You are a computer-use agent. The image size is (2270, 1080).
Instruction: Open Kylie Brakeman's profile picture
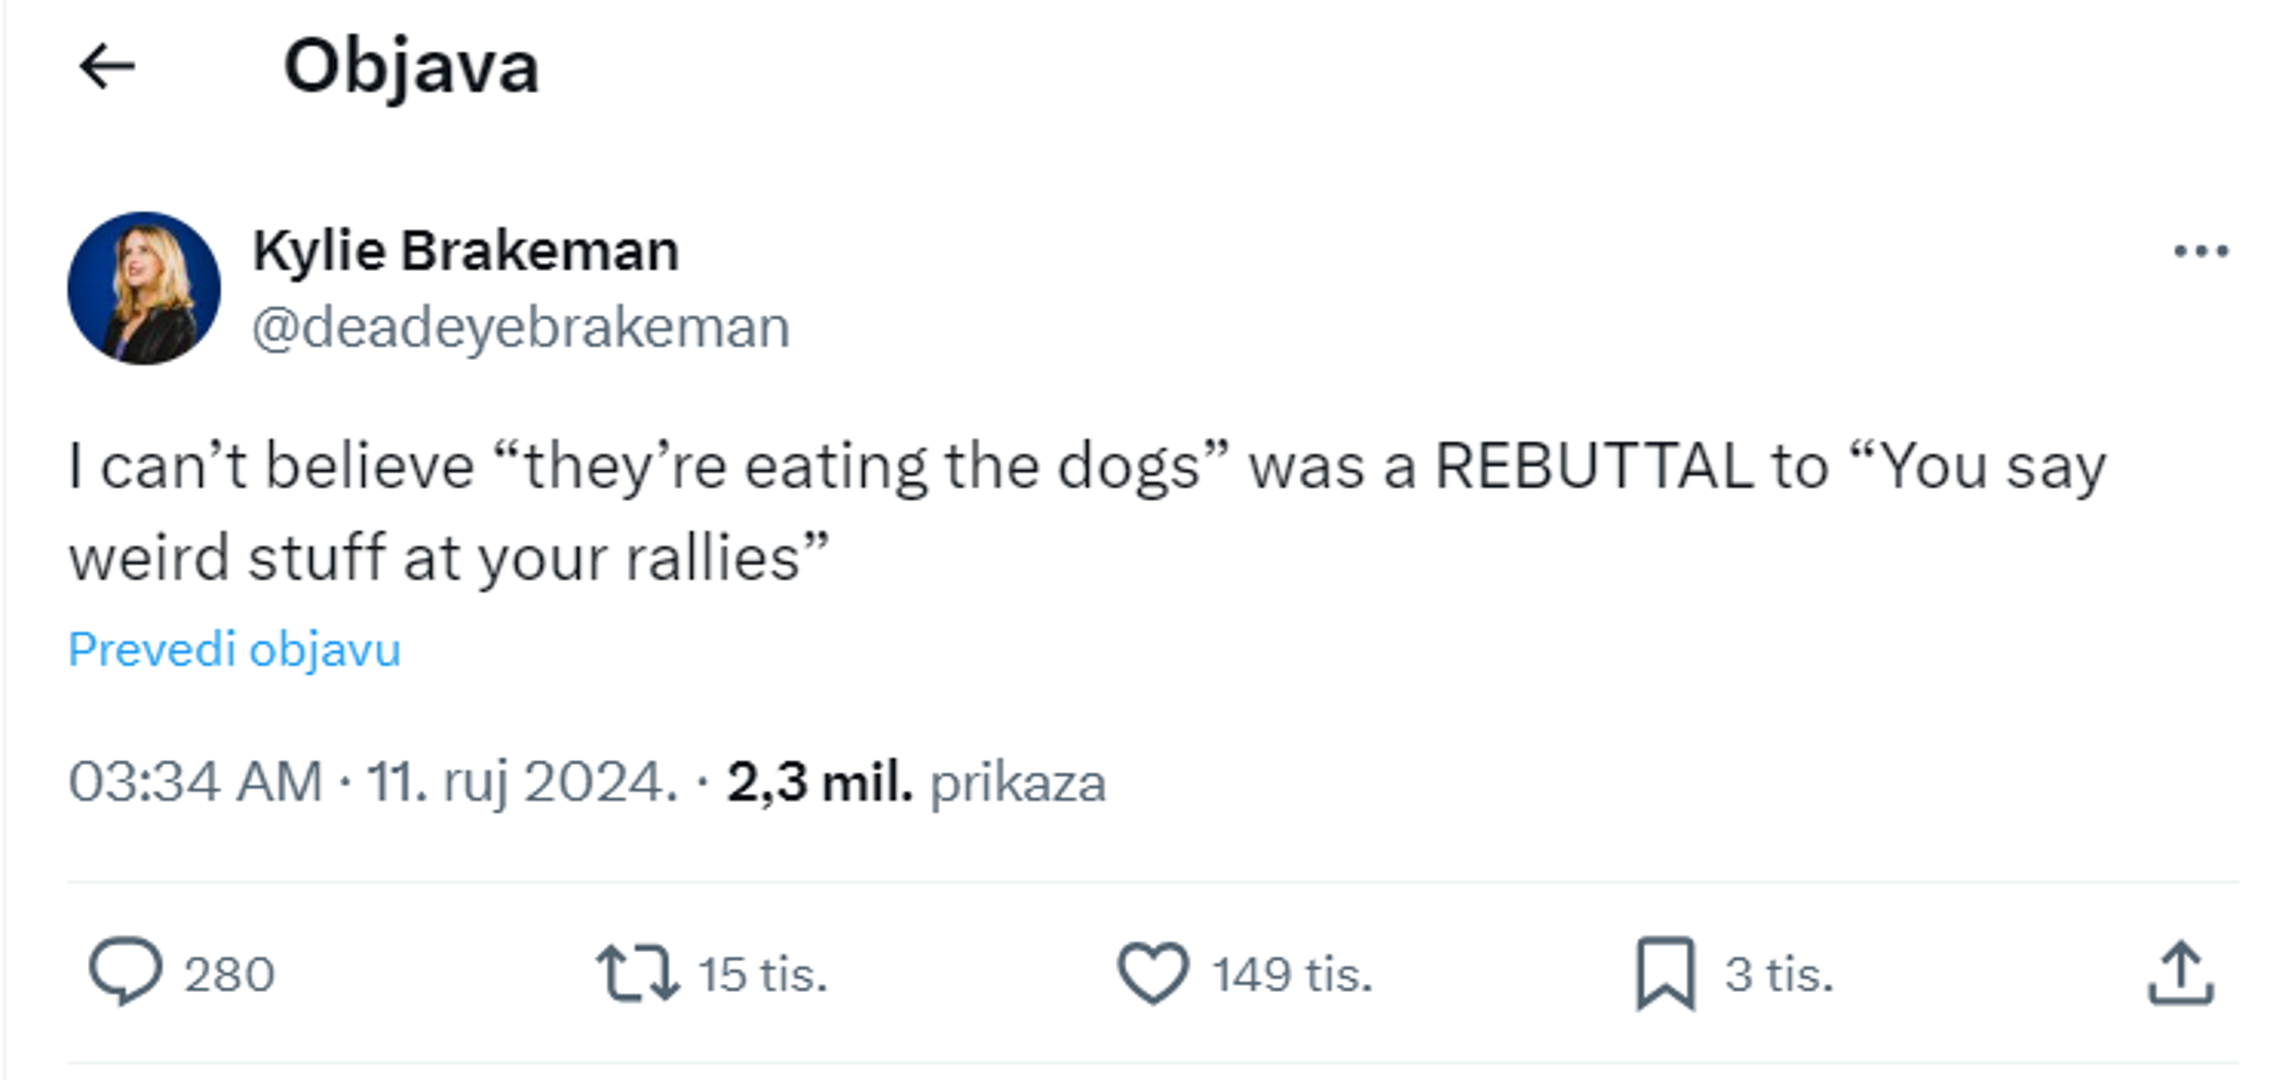pyautogui.click(x=144, y=288)
